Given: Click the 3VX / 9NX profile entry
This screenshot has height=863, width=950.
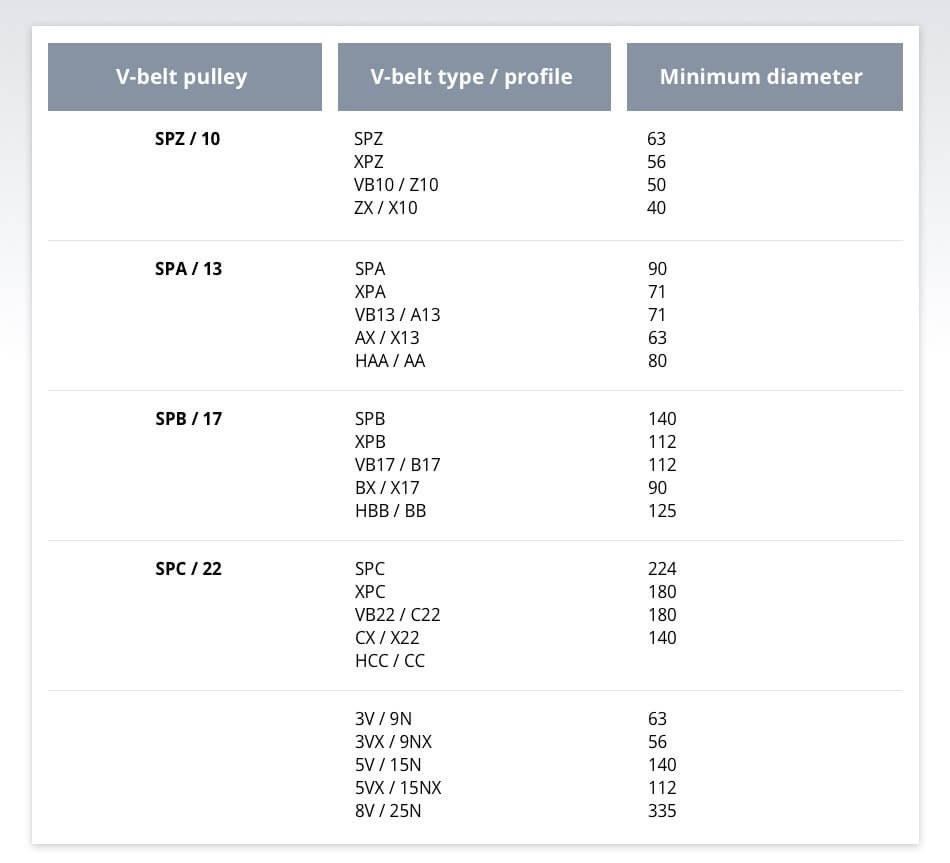Looking at the screenshot, I should click(x=393, y=742).
